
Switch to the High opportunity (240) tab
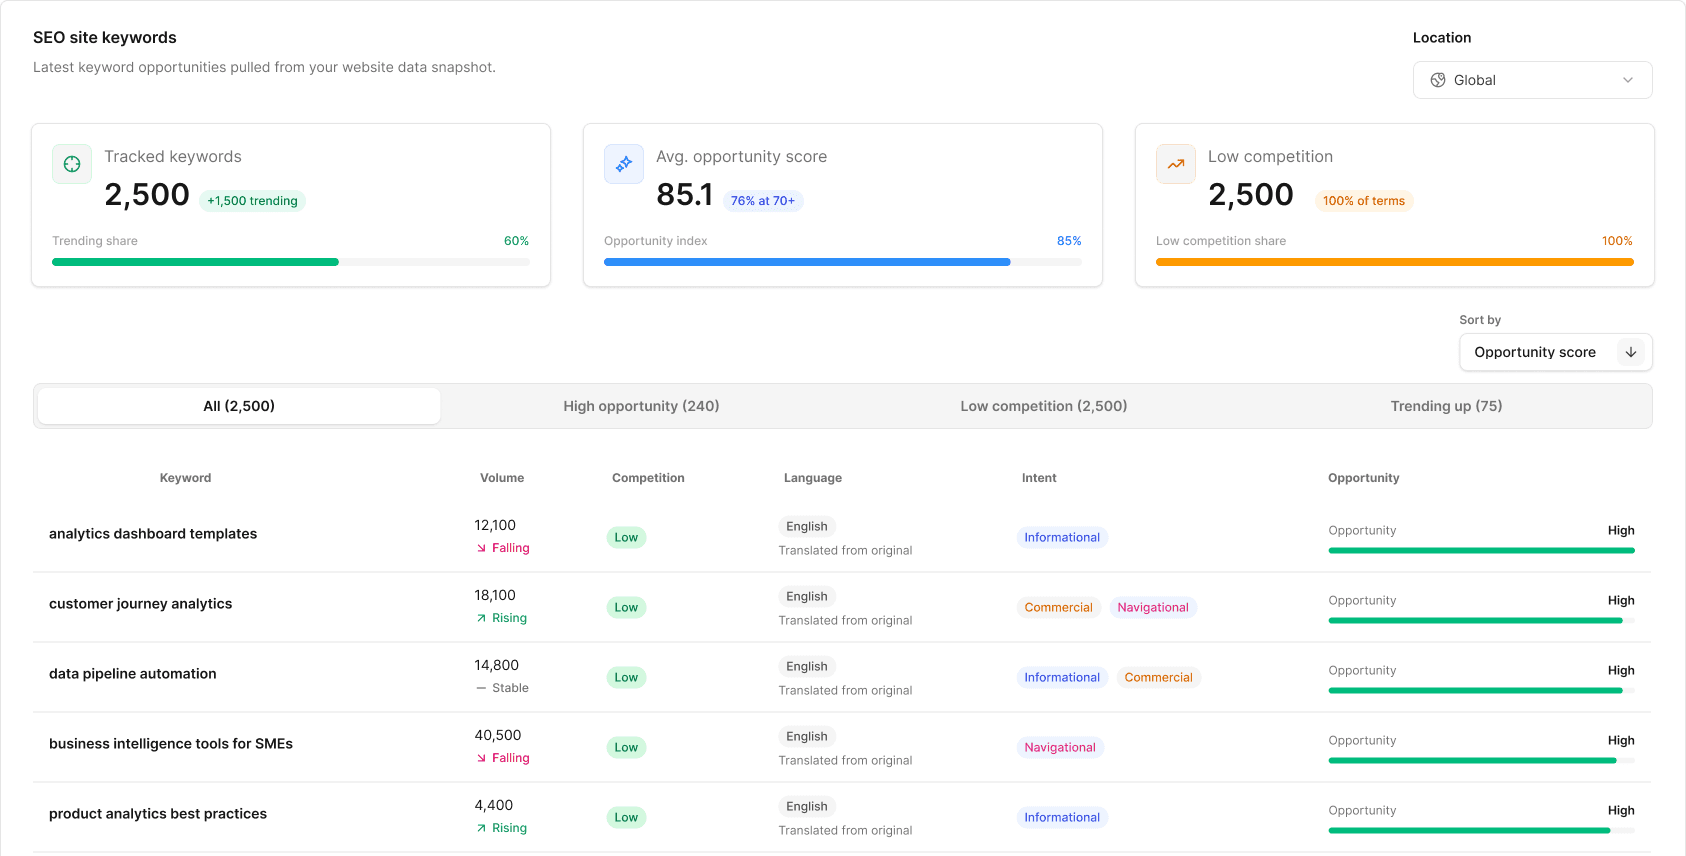pos(641,406)
